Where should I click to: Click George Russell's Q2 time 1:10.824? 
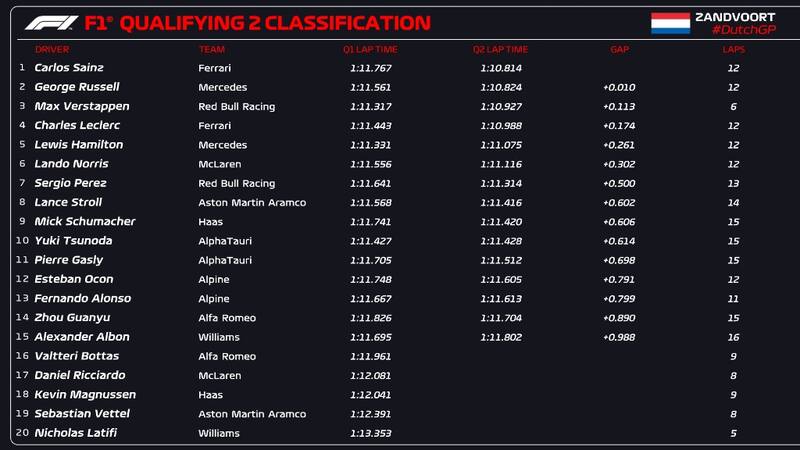[x=501, y=87]
